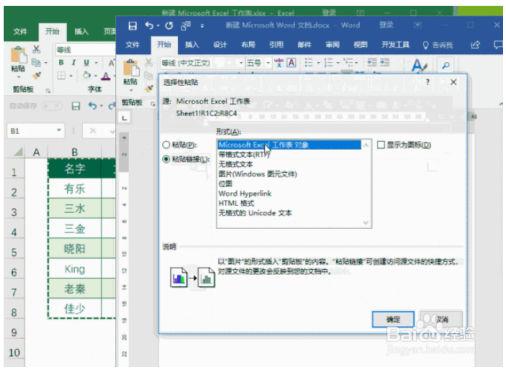The image size is (506, 370).
Task: Click the Excel fill color bucket
Action: point(87,76)
